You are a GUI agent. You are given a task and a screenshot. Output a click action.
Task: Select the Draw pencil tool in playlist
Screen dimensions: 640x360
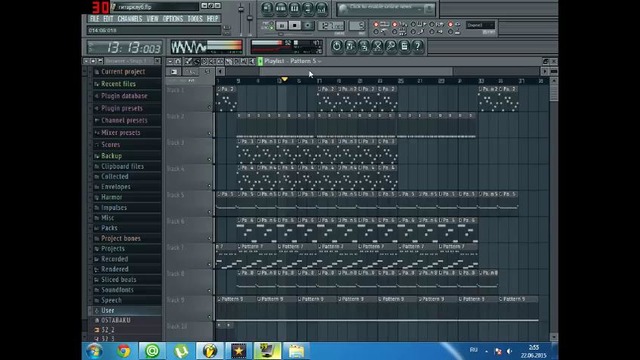[188, 61]
